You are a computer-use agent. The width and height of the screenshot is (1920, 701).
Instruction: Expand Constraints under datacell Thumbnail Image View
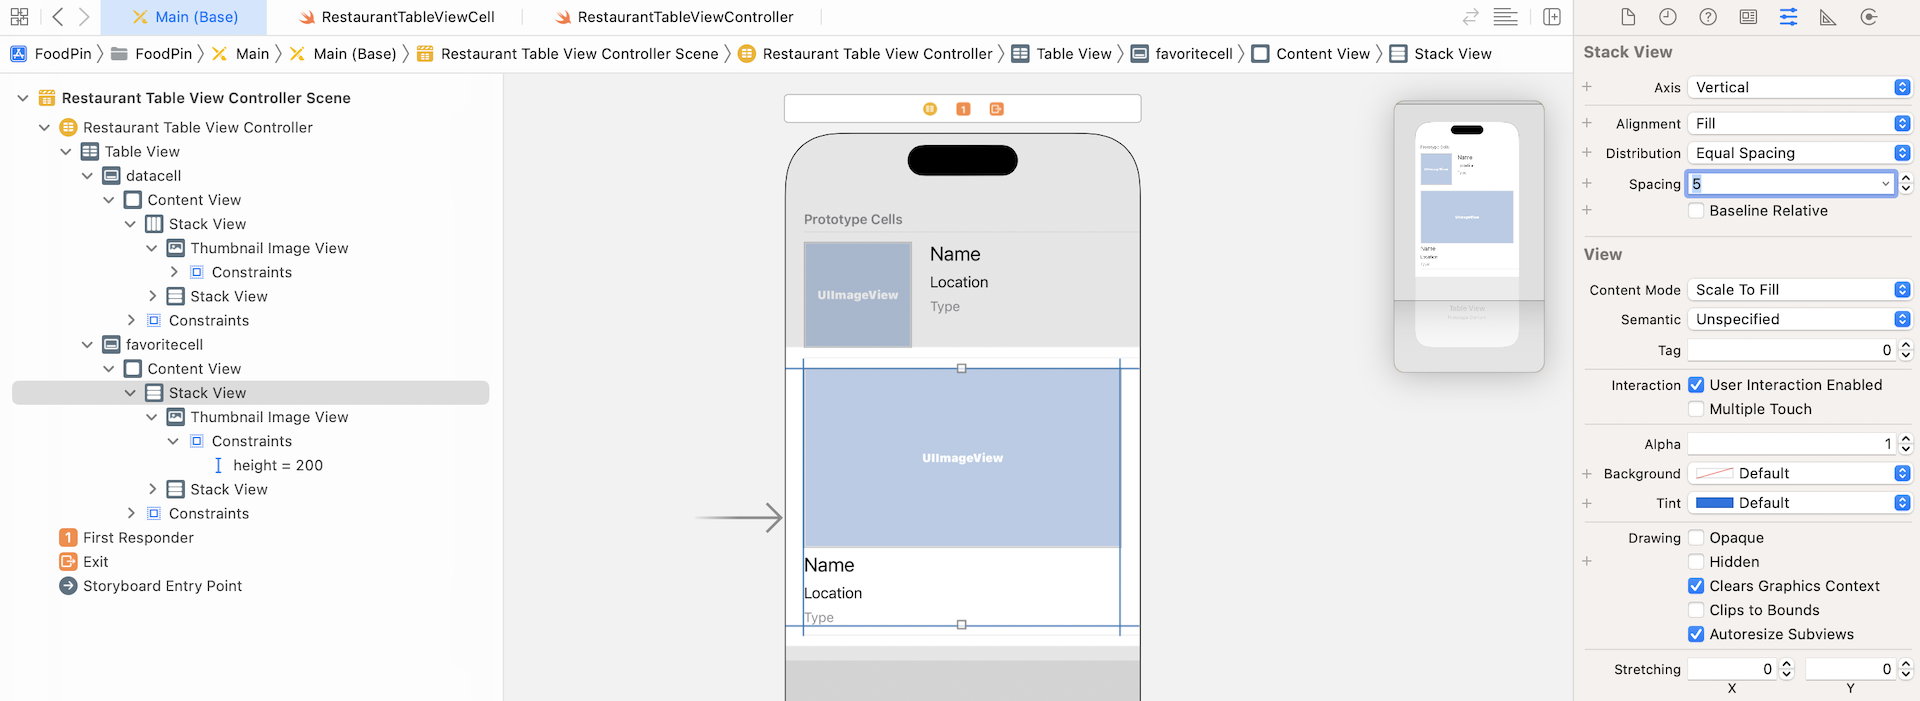[174, 272]
